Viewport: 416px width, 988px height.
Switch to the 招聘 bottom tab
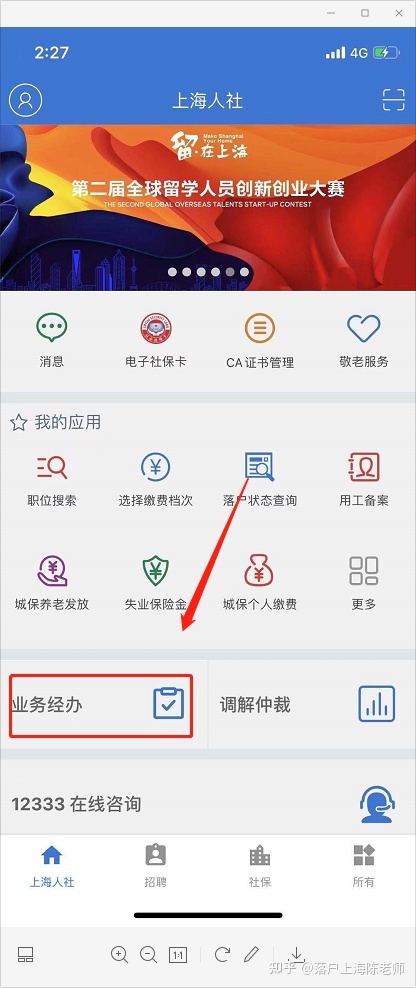coord(156,866)
